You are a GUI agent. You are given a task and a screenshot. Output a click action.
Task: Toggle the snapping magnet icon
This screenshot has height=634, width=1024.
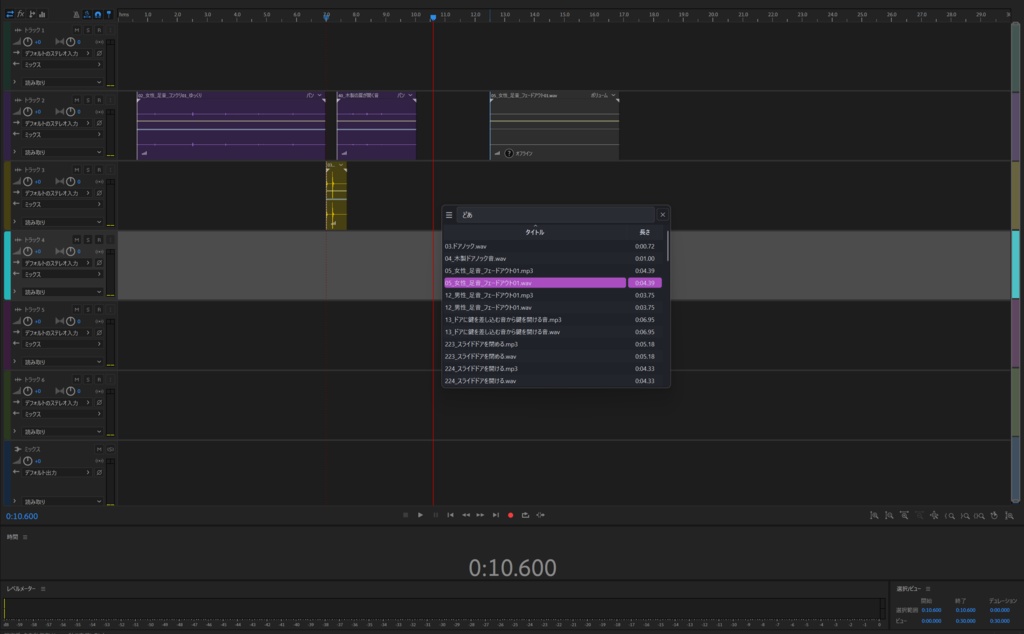click(98, 14)
